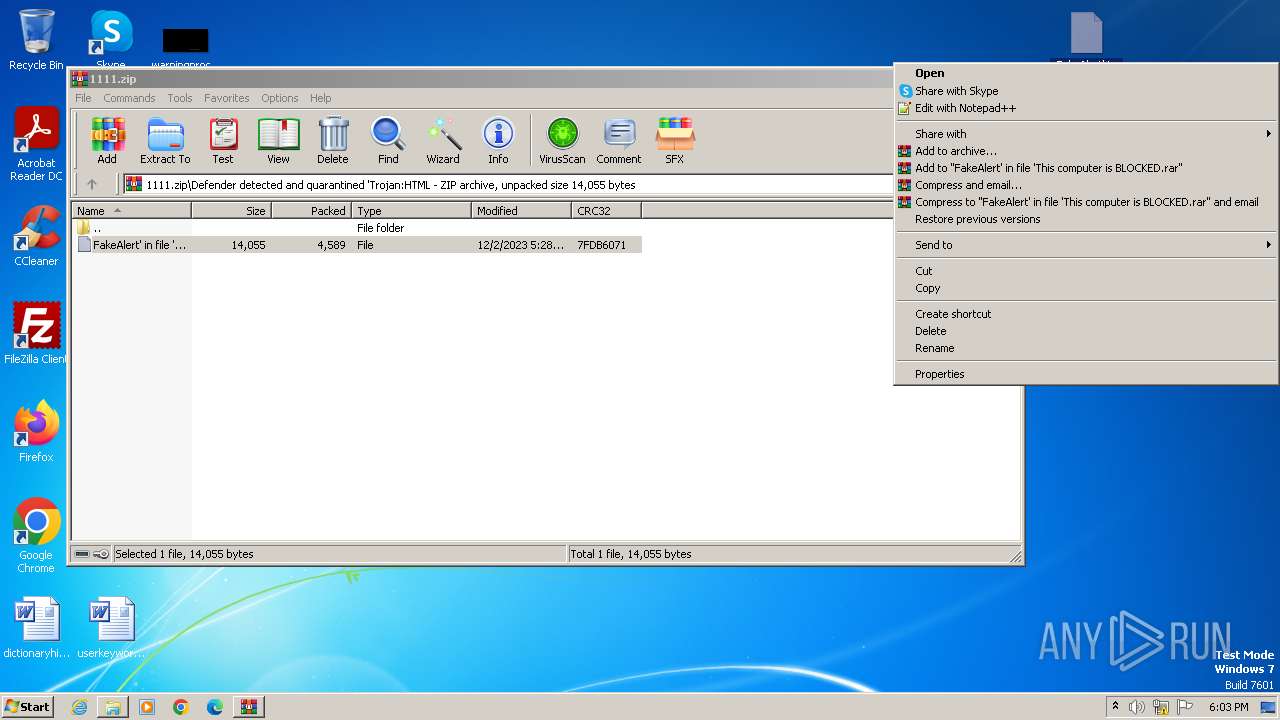Viewport: 1280px width, 720px height.
Task: Open Google Chrome desktop shortcut
Action: tap(36, 536)
